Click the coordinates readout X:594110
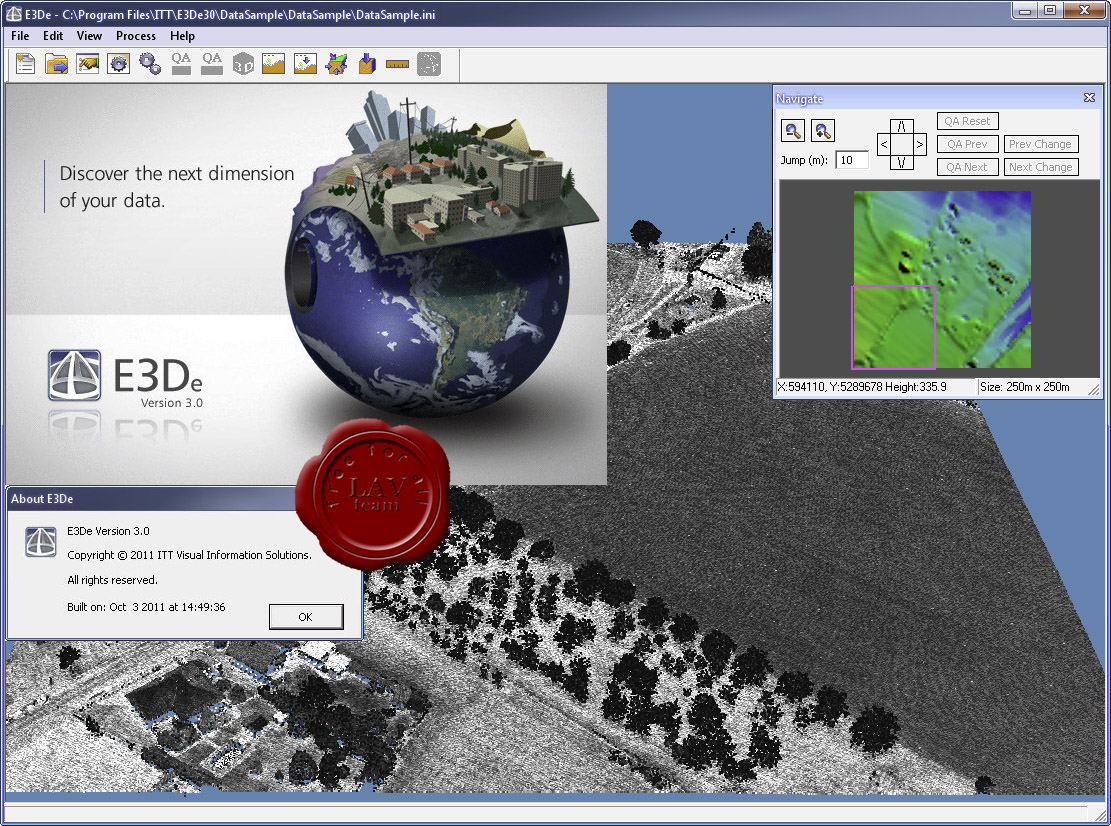The width and height of the screenshot is (1111, 826). [x=861, y=387]
